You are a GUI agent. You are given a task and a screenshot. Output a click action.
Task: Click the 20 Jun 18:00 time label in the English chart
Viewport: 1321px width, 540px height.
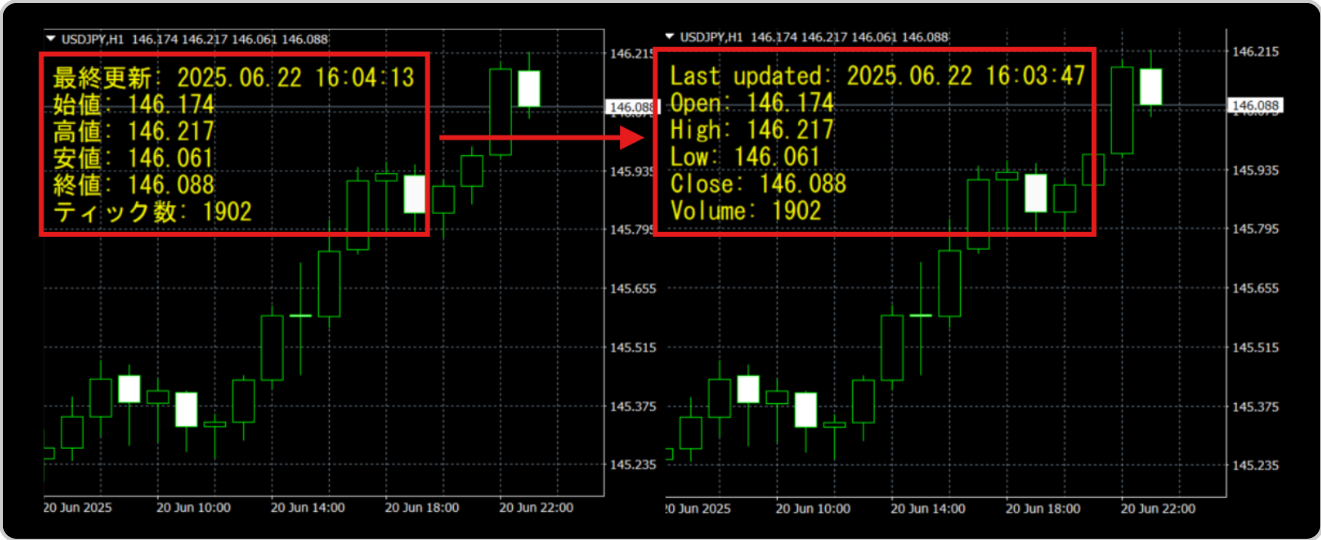coord(1043,509)
